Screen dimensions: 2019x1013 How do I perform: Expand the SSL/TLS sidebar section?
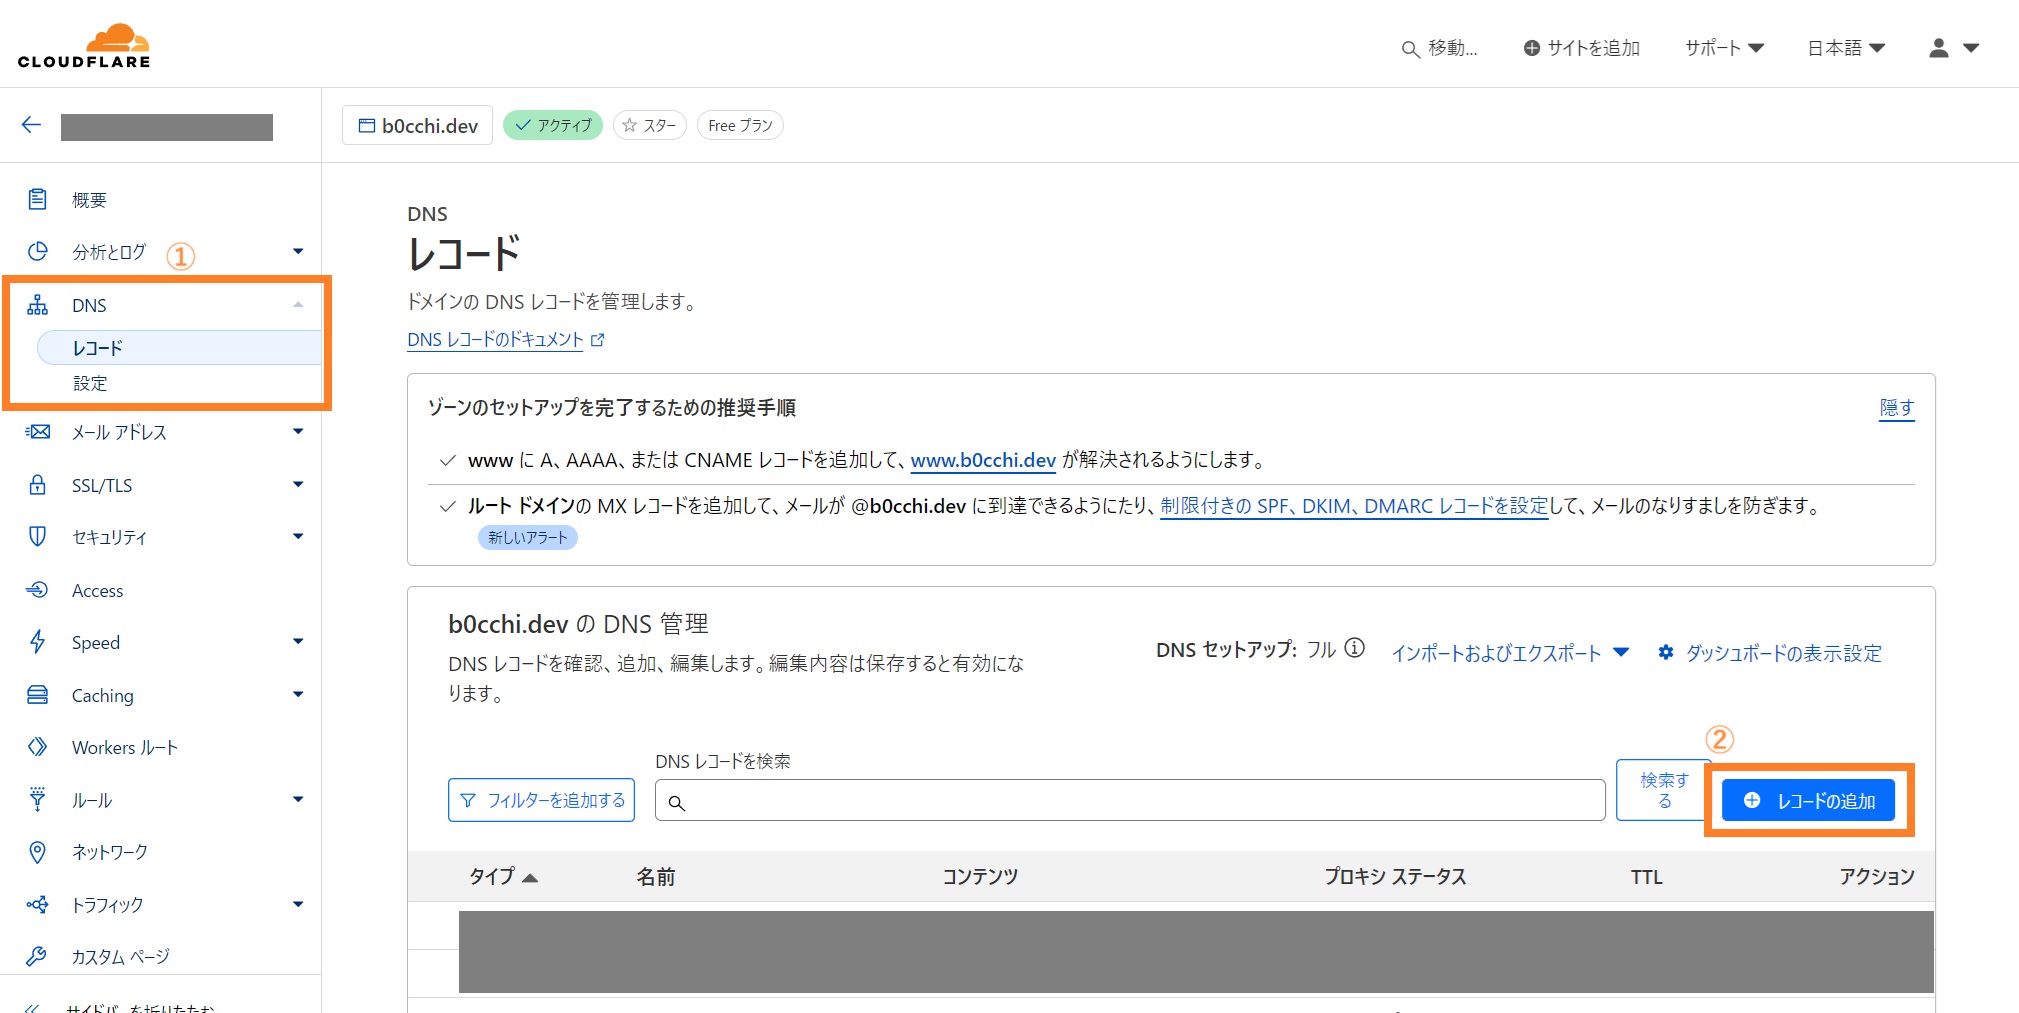(297, 485)
